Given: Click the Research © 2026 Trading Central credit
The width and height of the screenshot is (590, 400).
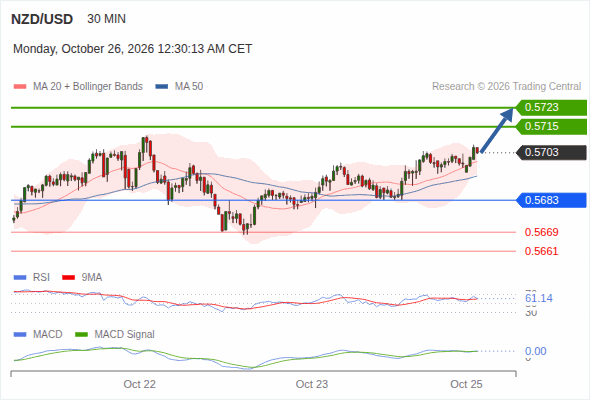Looking at the screenshot, I should 506,87.
